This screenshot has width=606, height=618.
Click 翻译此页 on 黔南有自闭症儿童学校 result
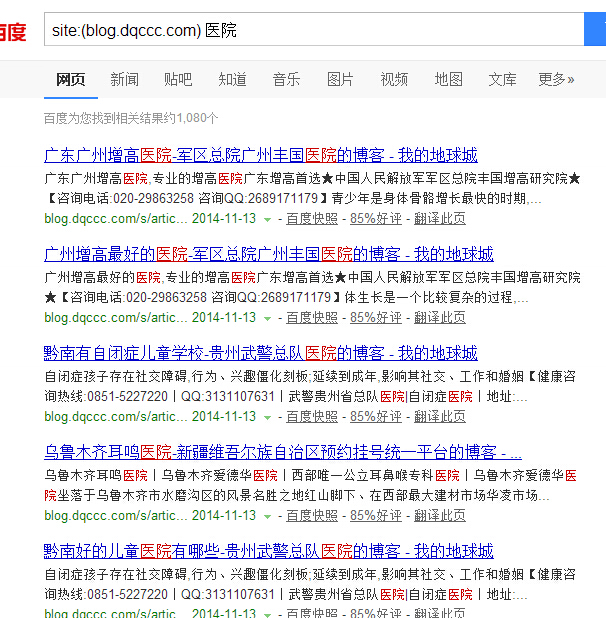(x=440, y=416)
